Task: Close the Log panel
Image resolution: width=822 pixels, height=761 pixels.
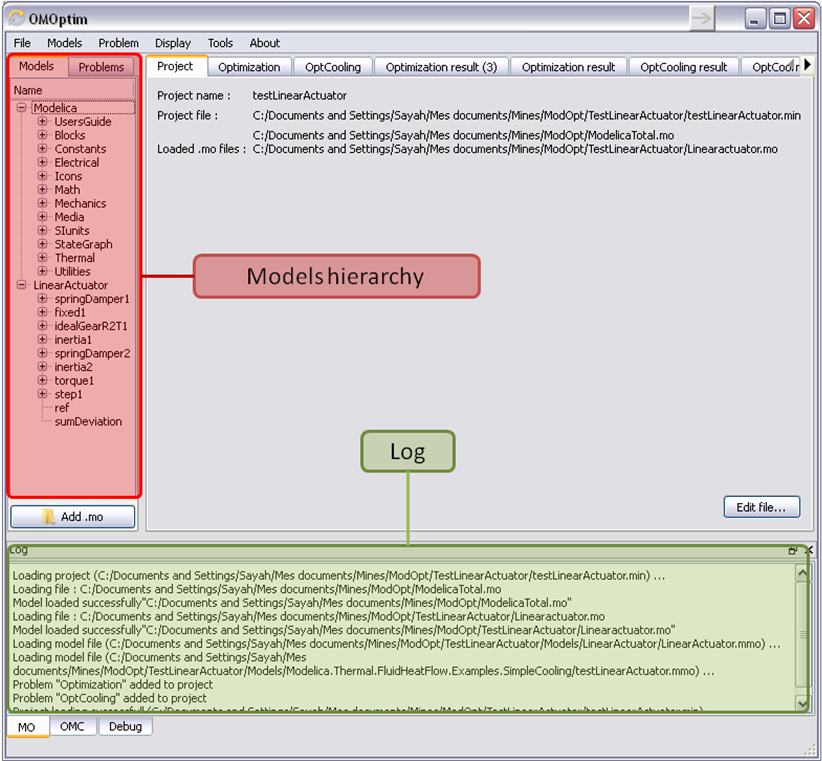Action: pyautogui.click(x=808, y=550)
